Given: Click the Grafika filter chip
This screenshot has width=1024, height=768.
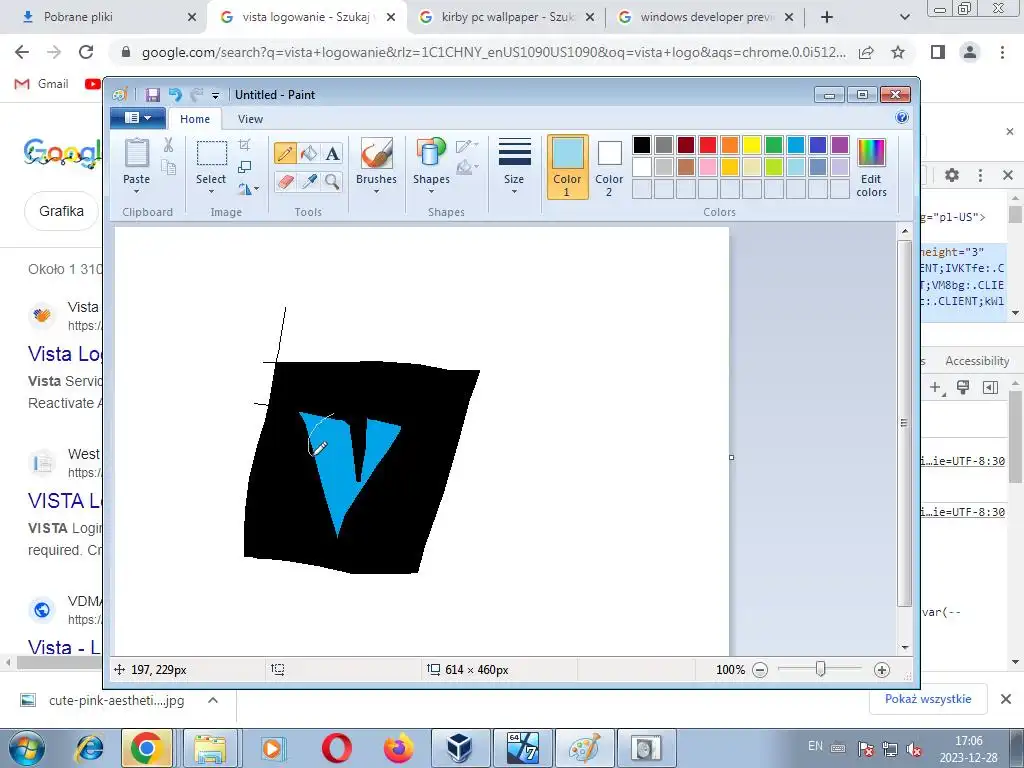Looking at the screenshot, I should coord(61,211).
